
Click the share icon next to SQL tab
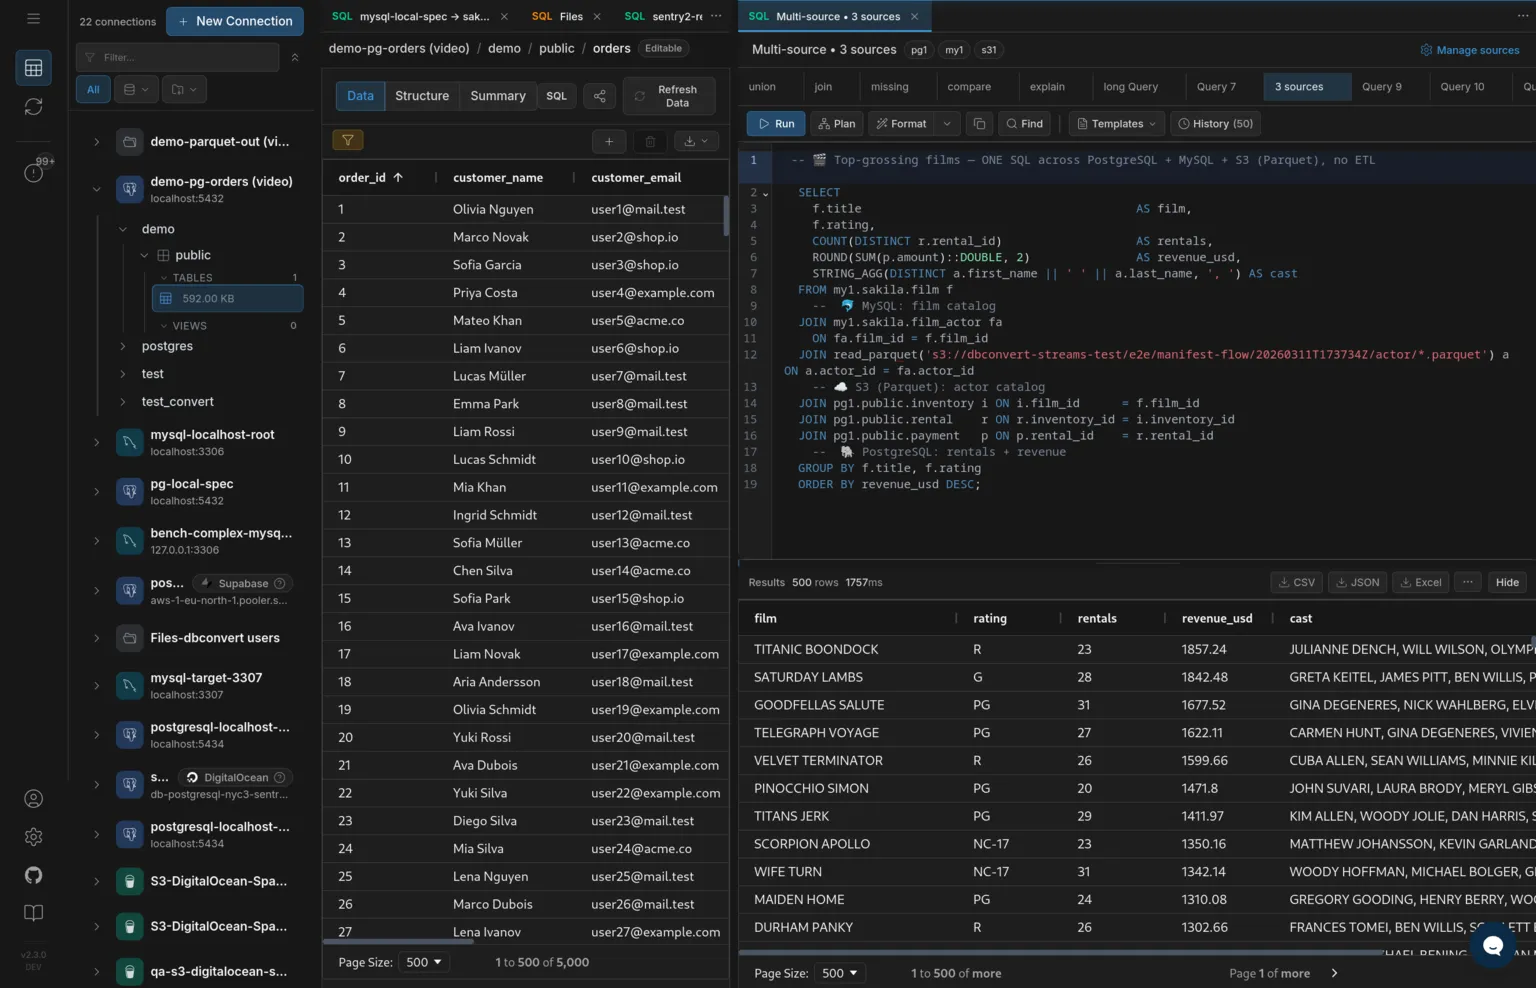pos(599,96)
